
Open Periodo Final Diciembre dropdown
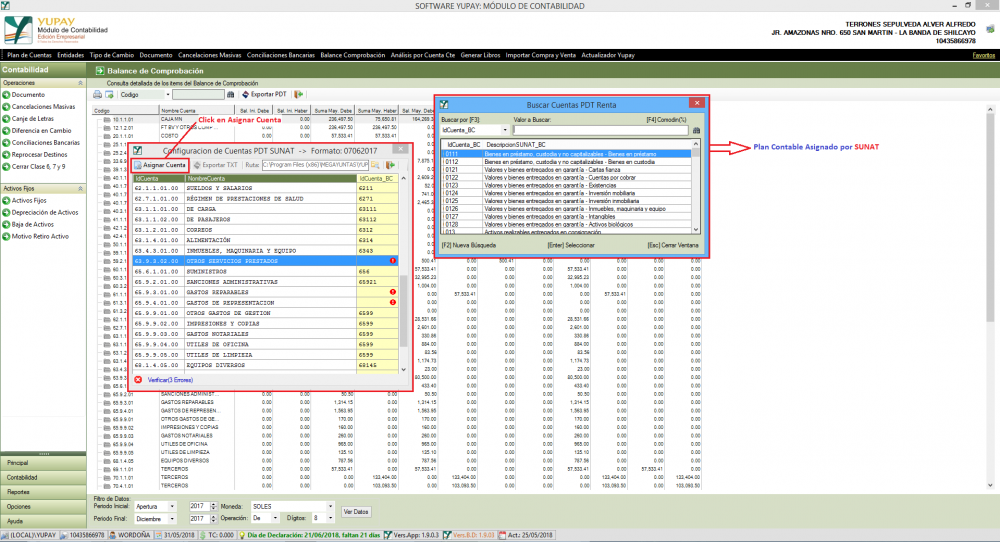(172, 518)
